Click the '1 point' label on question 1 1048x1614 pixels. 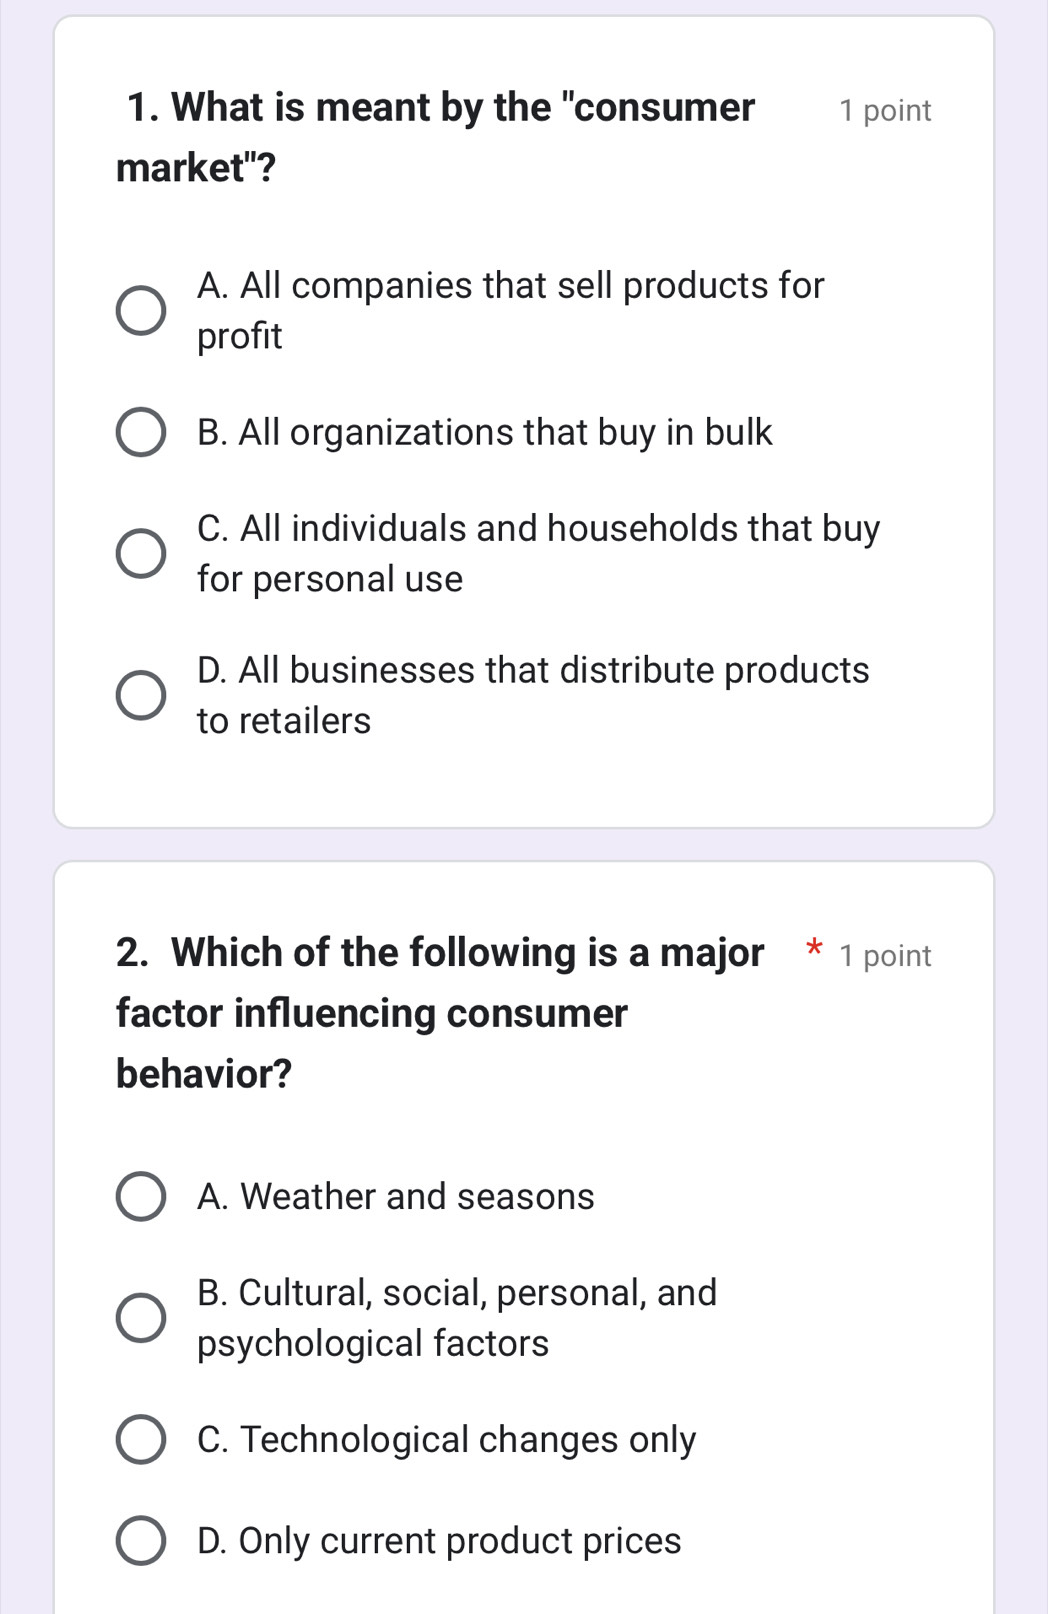point(885,110)
